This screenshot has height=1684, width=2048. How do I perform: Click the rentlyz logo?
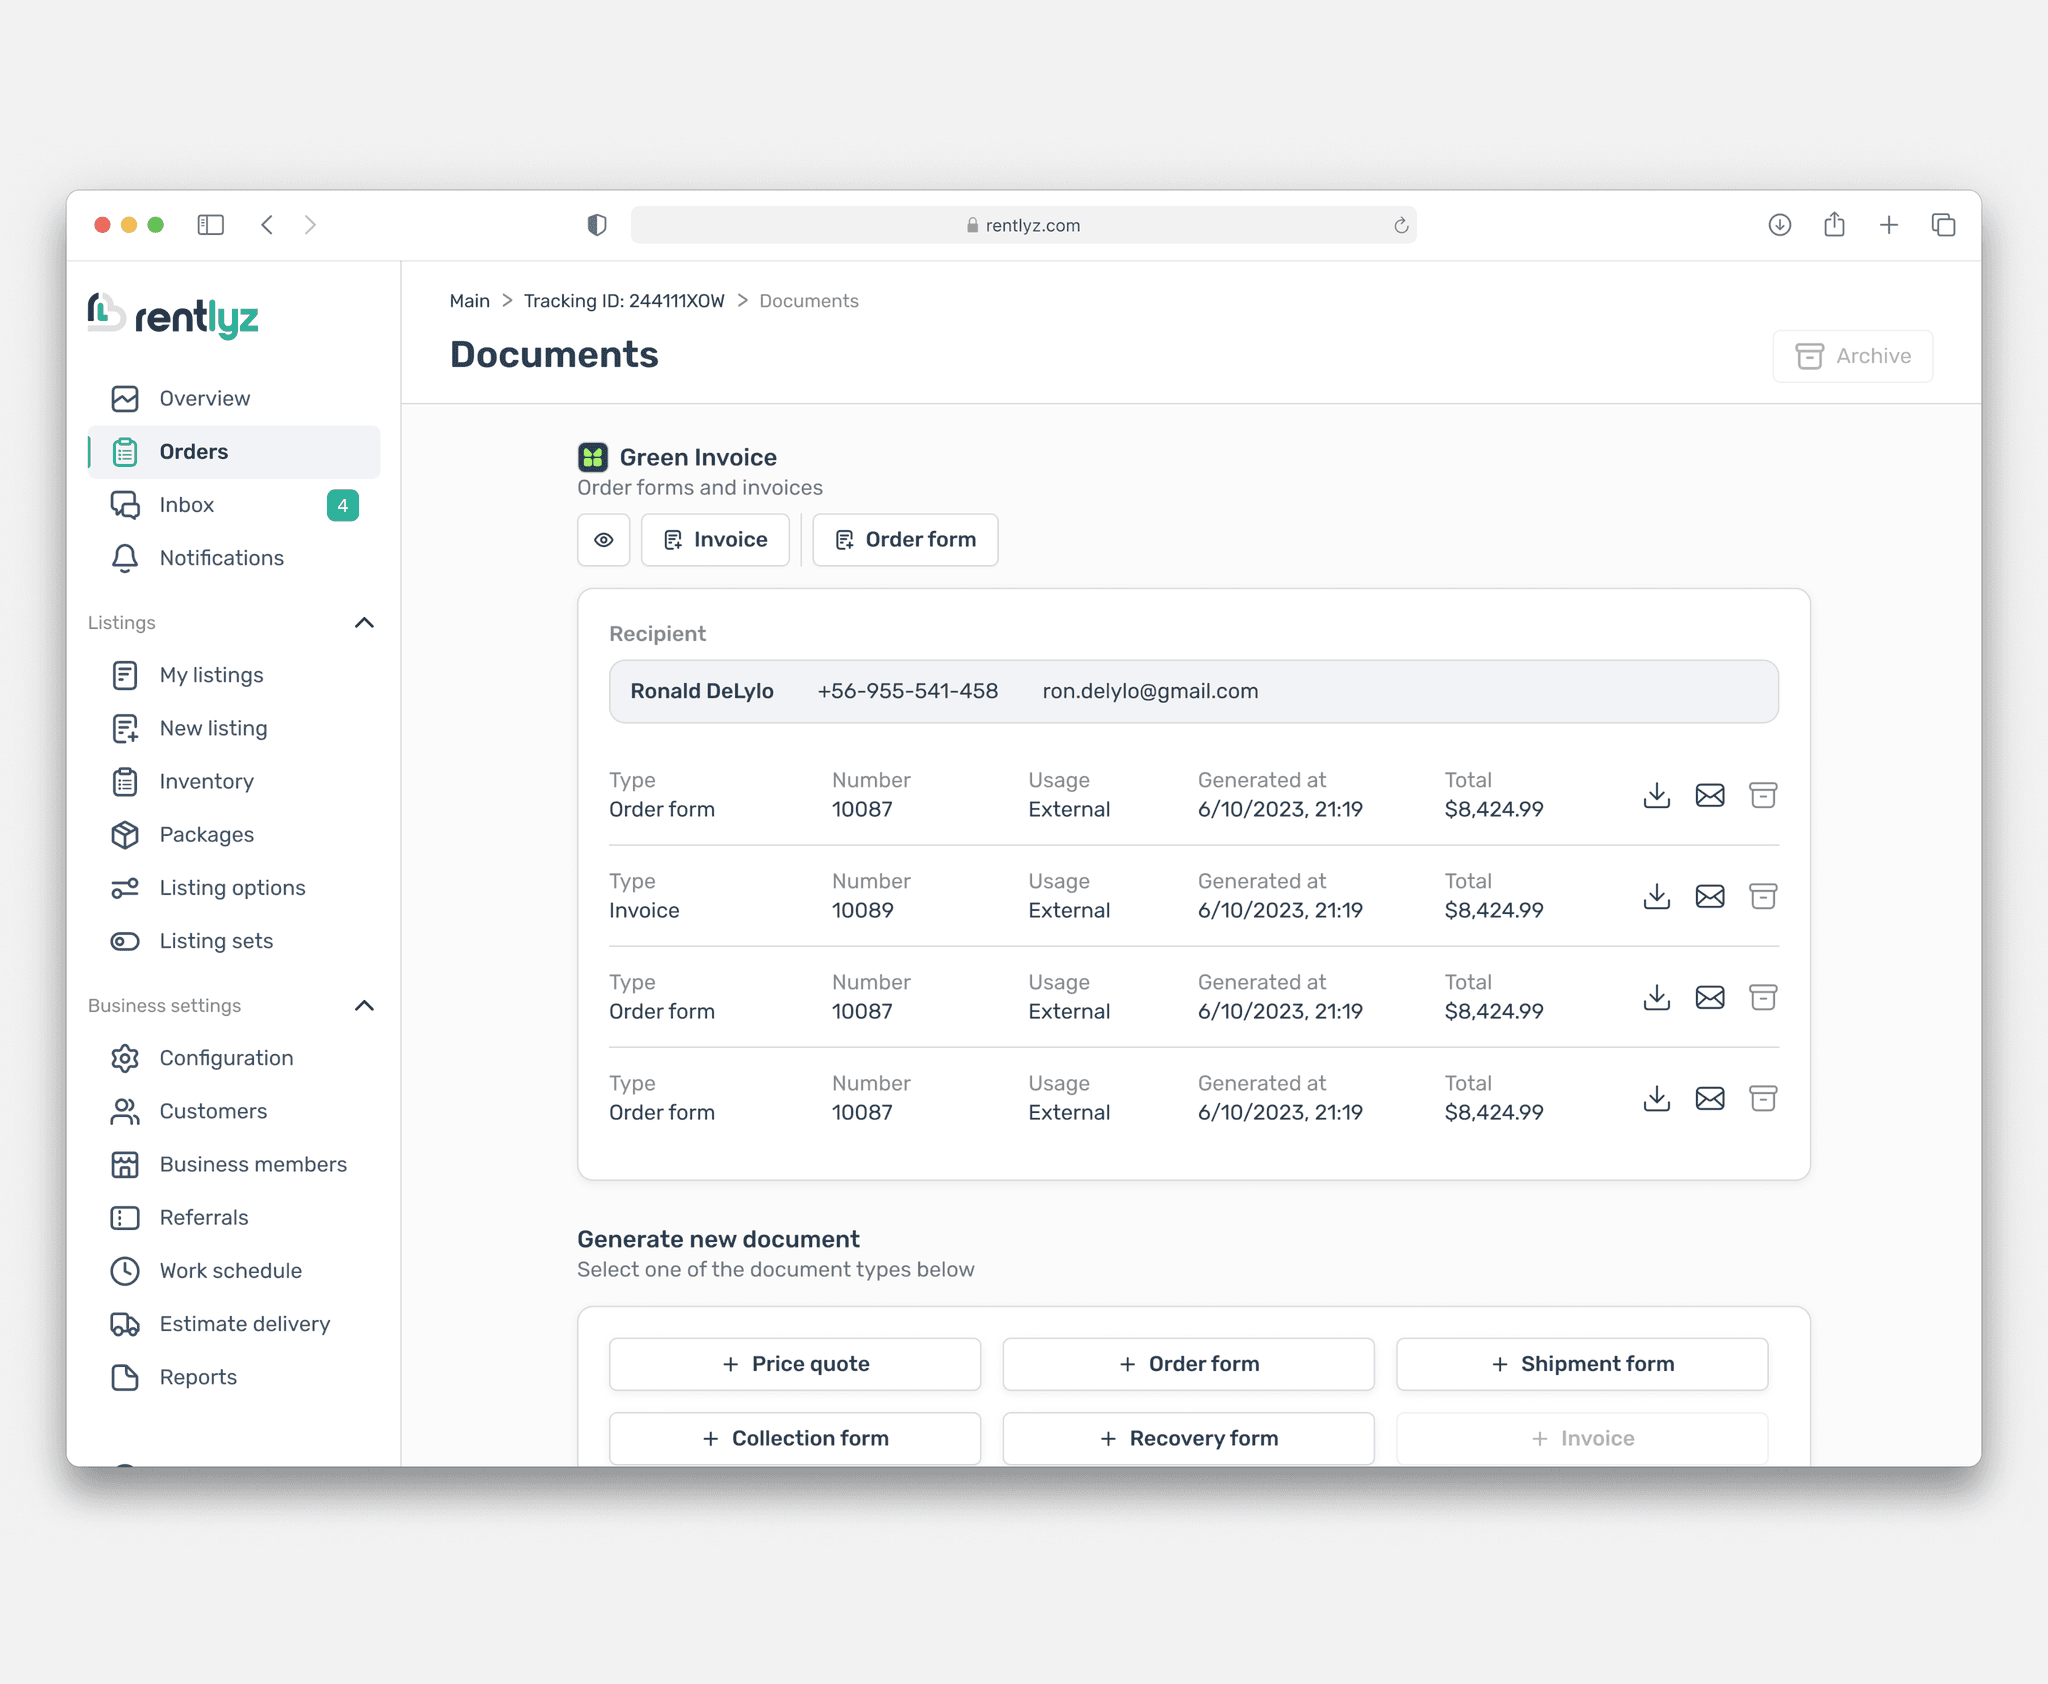(173, 317)
